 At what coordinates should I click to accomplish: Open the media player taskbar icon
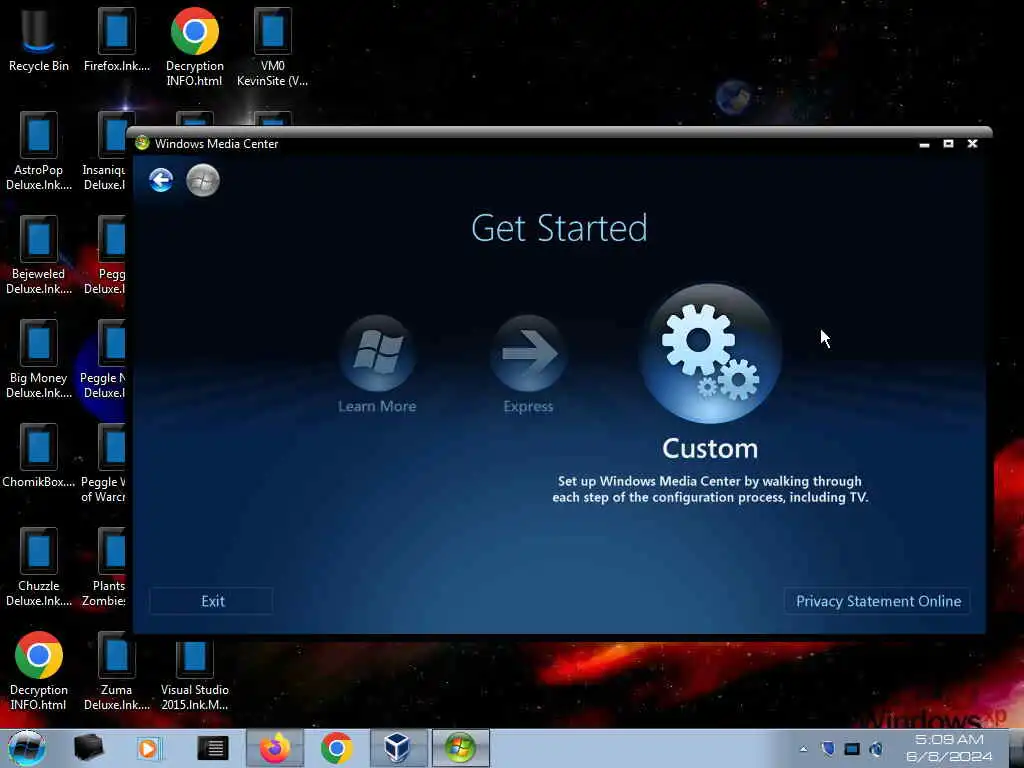pyautogui.click(x=148, y=748)
